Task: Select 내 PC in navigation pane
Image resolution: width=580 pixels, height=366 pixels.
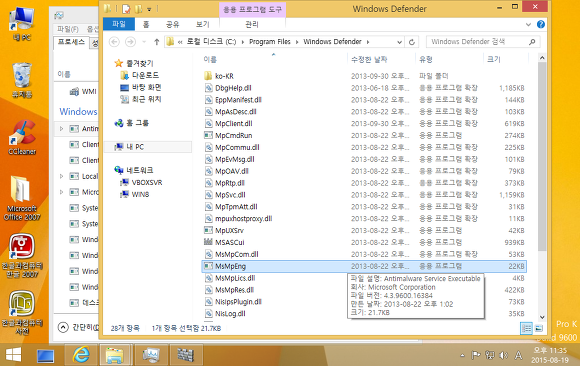Action: click(x=148, y=147)
